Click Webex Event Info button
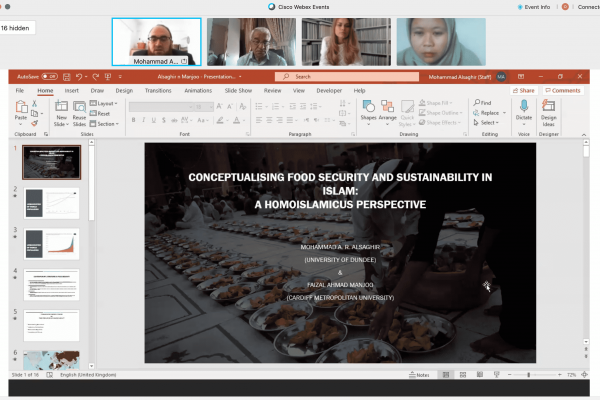The image size is (600, 400). (534, 7)
